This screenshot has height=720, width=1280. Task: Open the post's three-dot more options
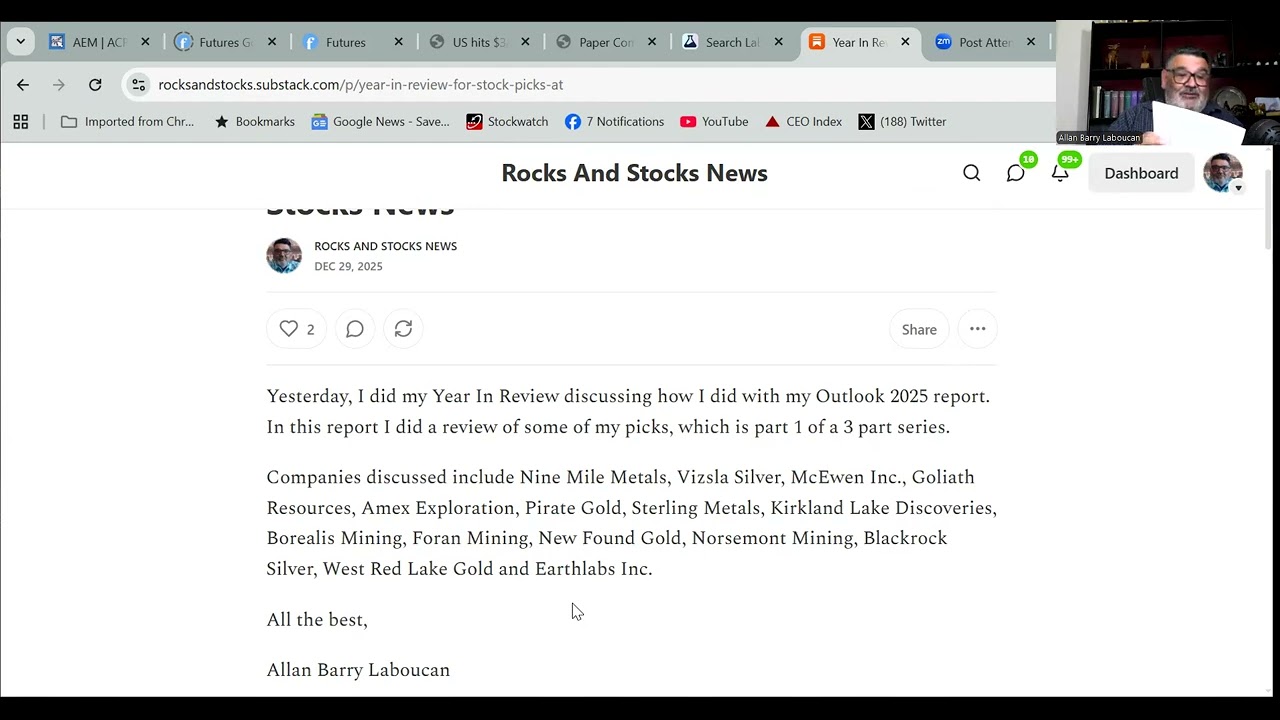coord(978,329)
